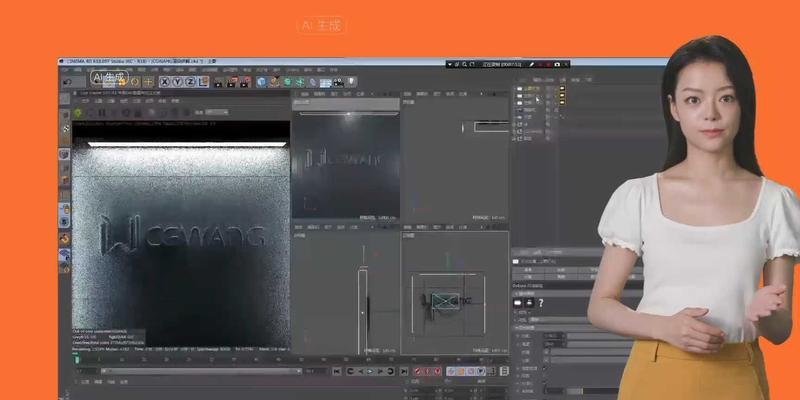This screenshot has height=400, width=800.
Task: Click the first attribute numeric input field
Action: (554, 336)
